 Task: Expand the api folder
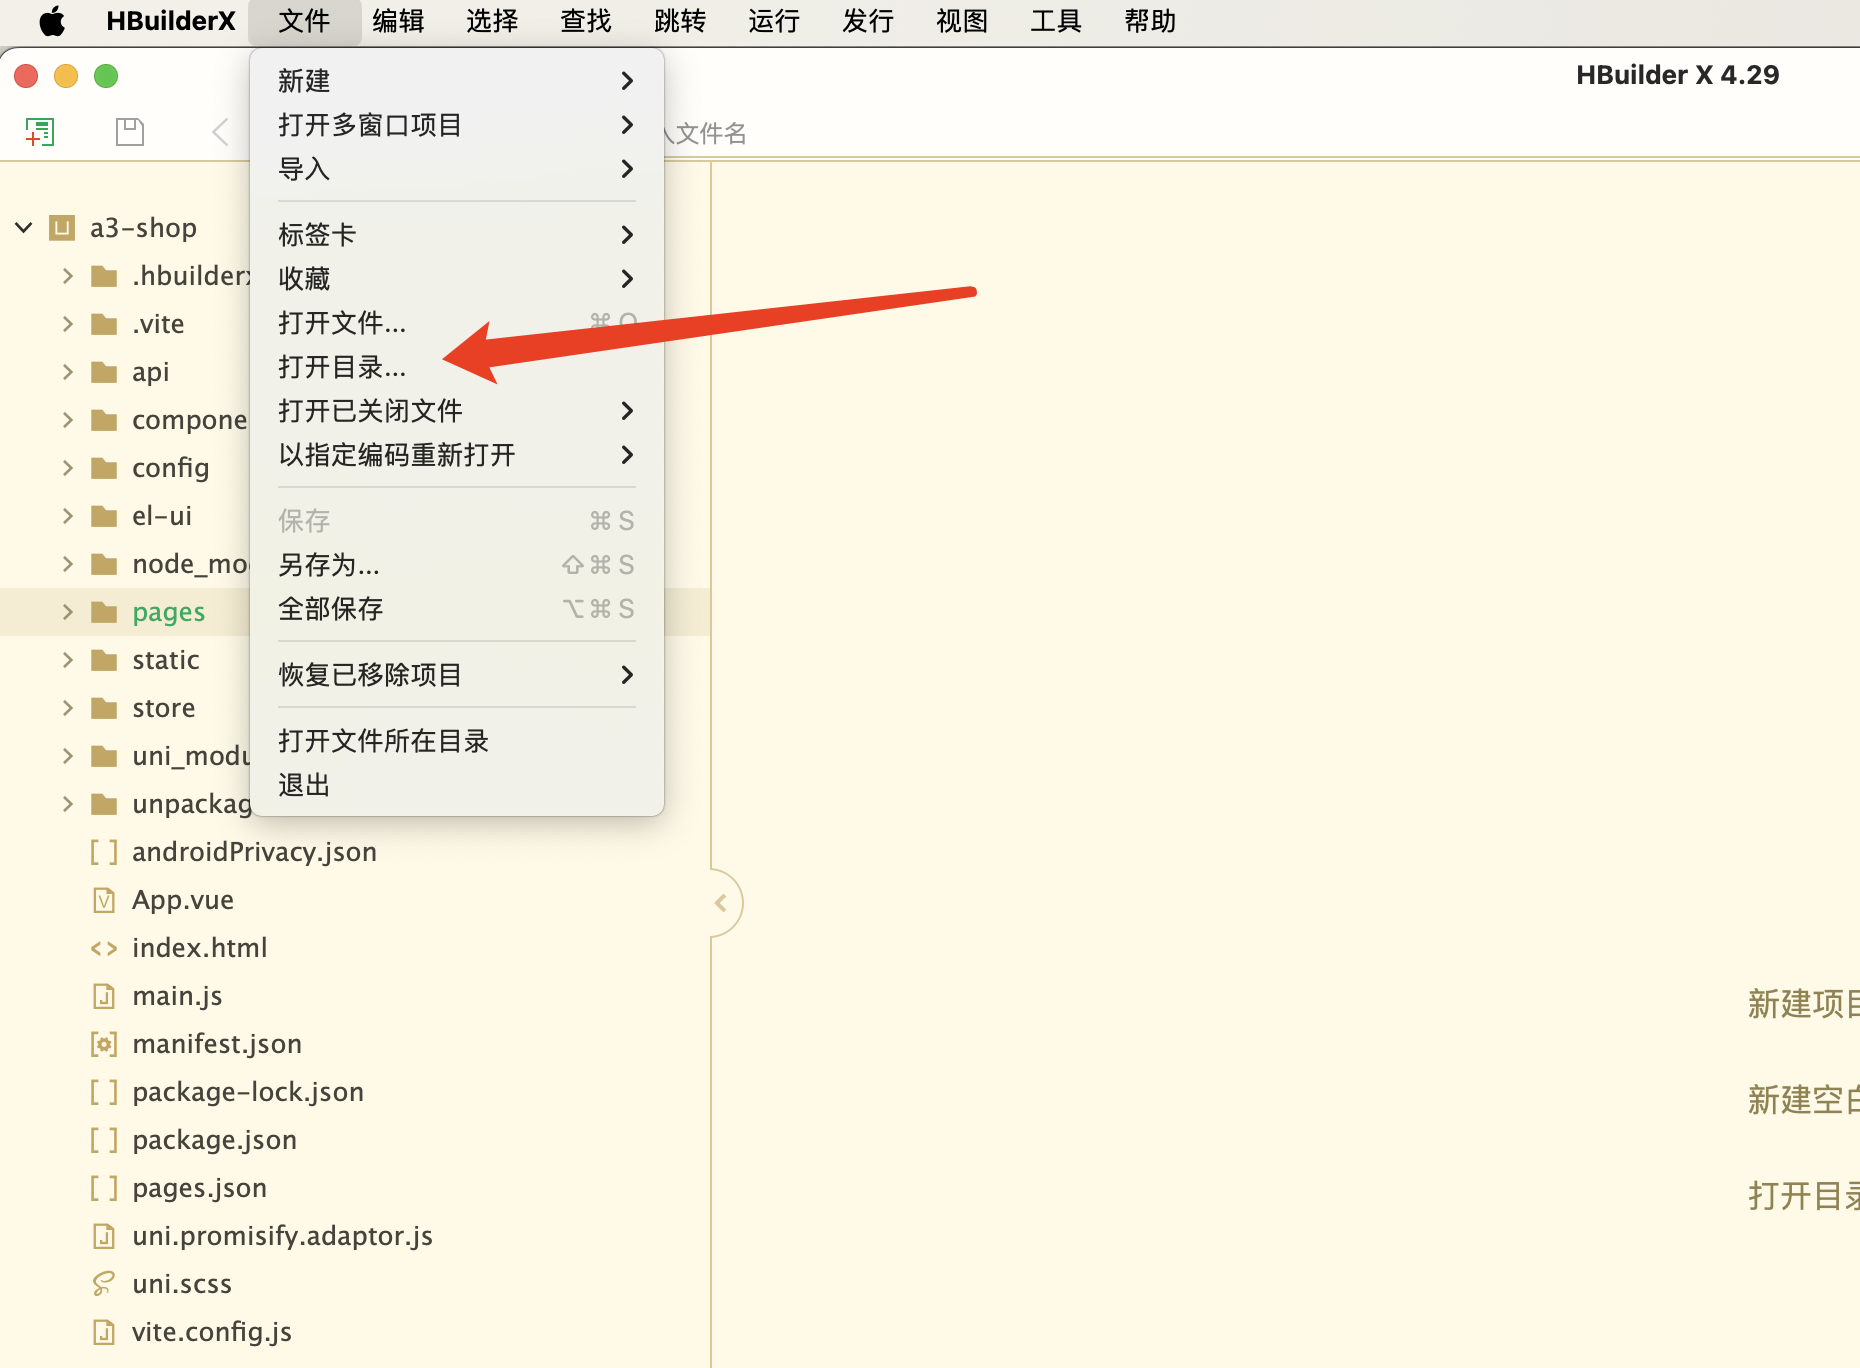(x=68, y=372)
